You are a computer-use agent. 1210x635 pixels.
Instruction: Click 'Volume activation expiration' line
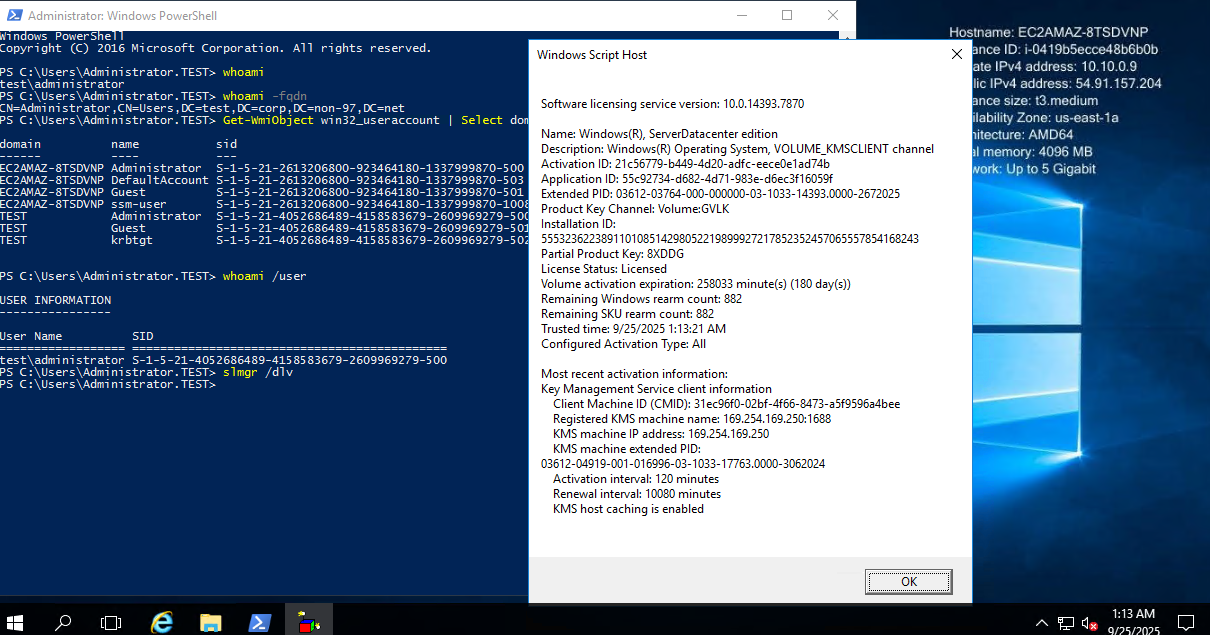695,284
